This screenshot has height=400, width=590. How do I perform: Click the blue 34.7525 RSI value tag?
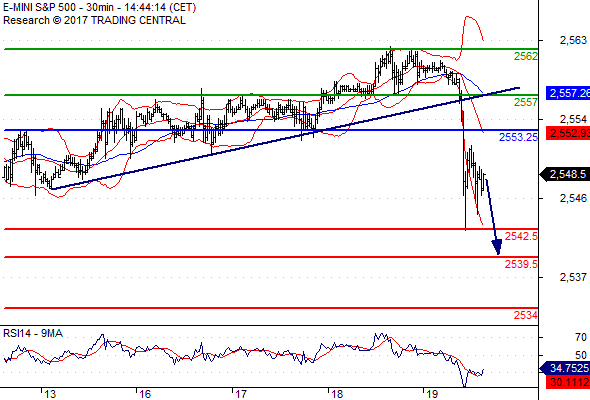pyautogui.click(x=565, y=368)
